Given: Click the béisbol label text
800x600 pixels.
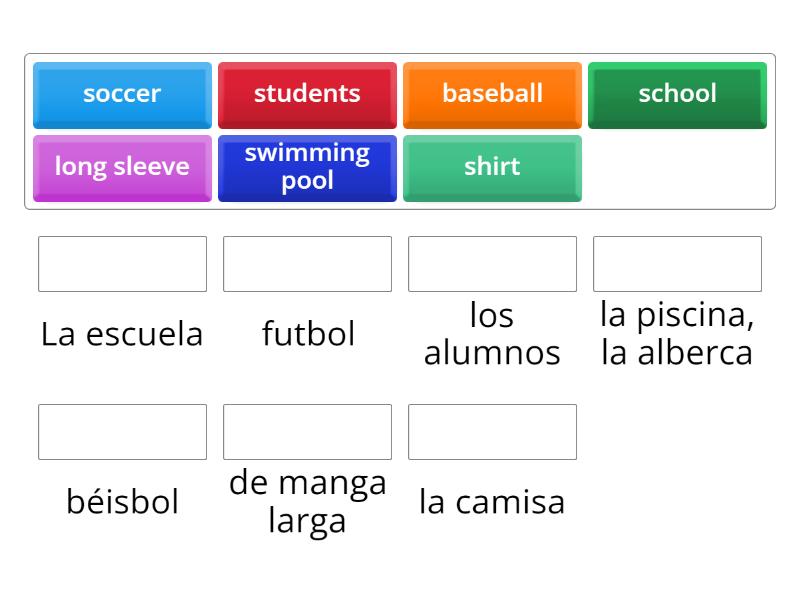Looking at the screenshot, I should point(121,502).
